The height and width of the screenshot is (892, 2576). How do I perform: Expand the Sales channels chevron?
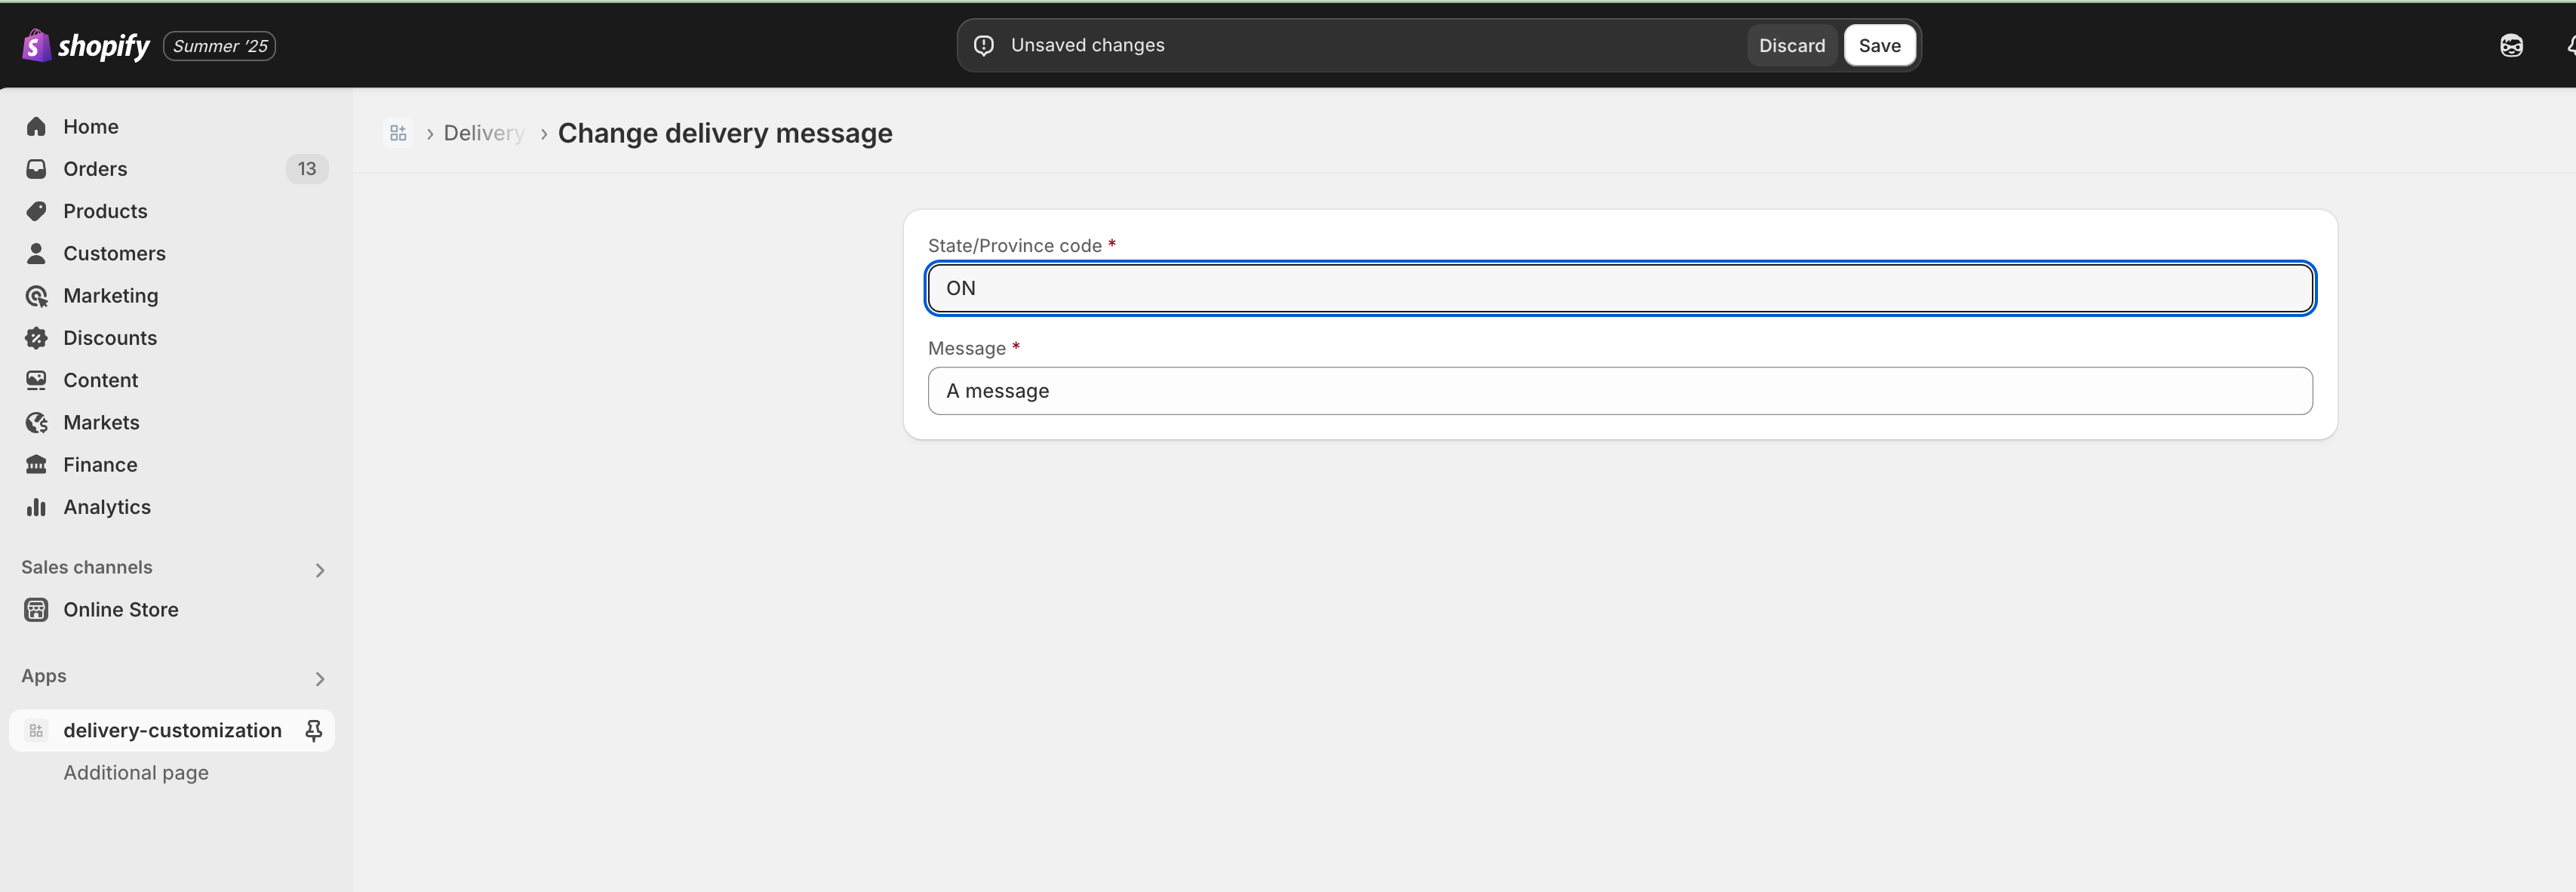[320, 570]
